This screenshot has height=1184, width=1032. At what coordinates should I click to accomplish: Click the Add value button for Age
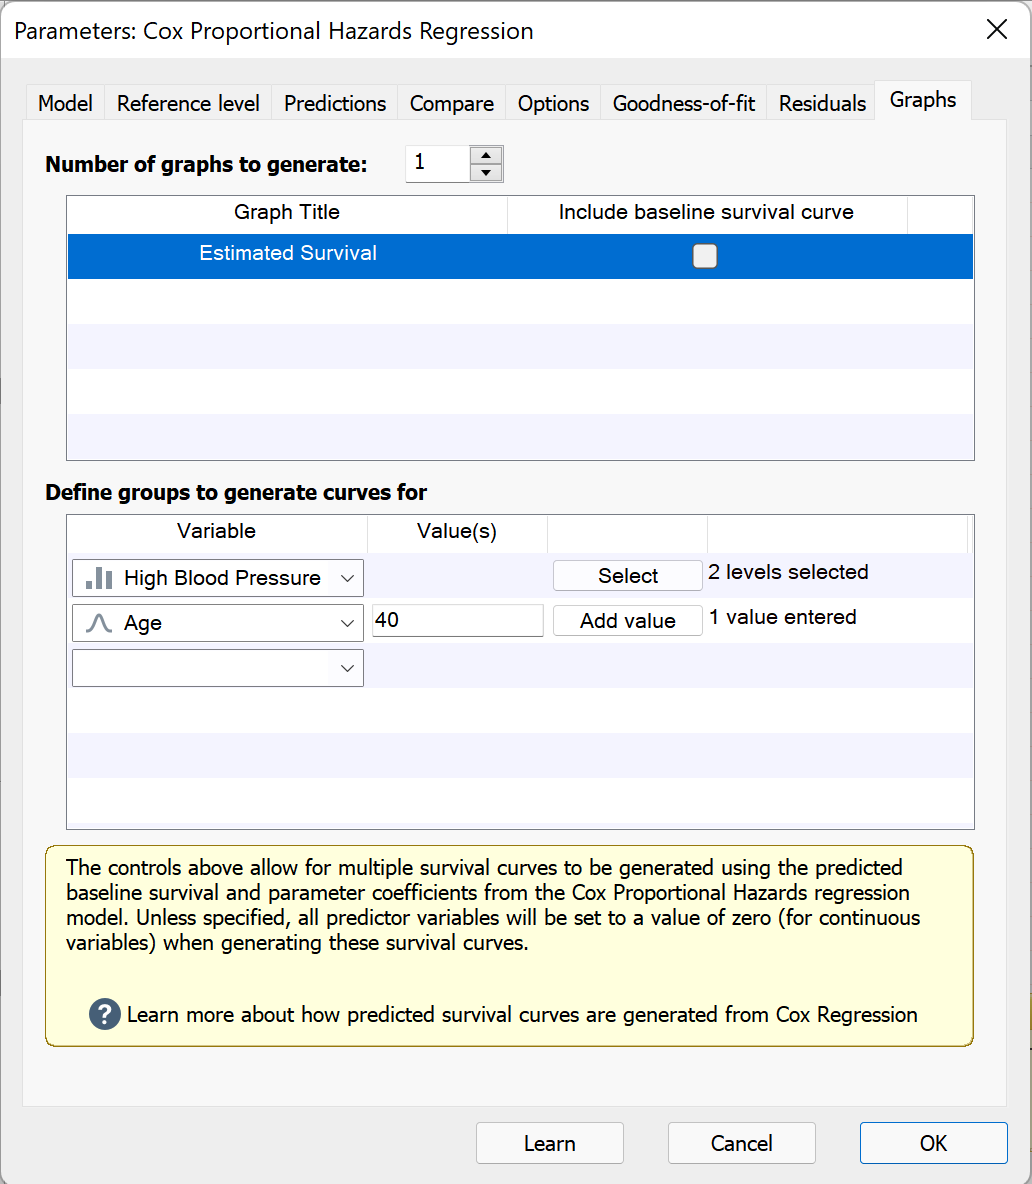click(627, 621)
